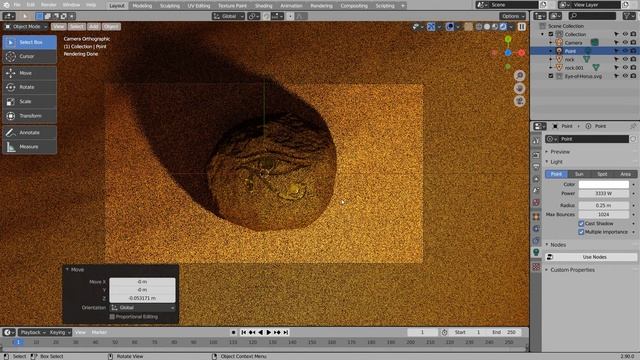Hide the Point light with eye icon

click(625, 51)
